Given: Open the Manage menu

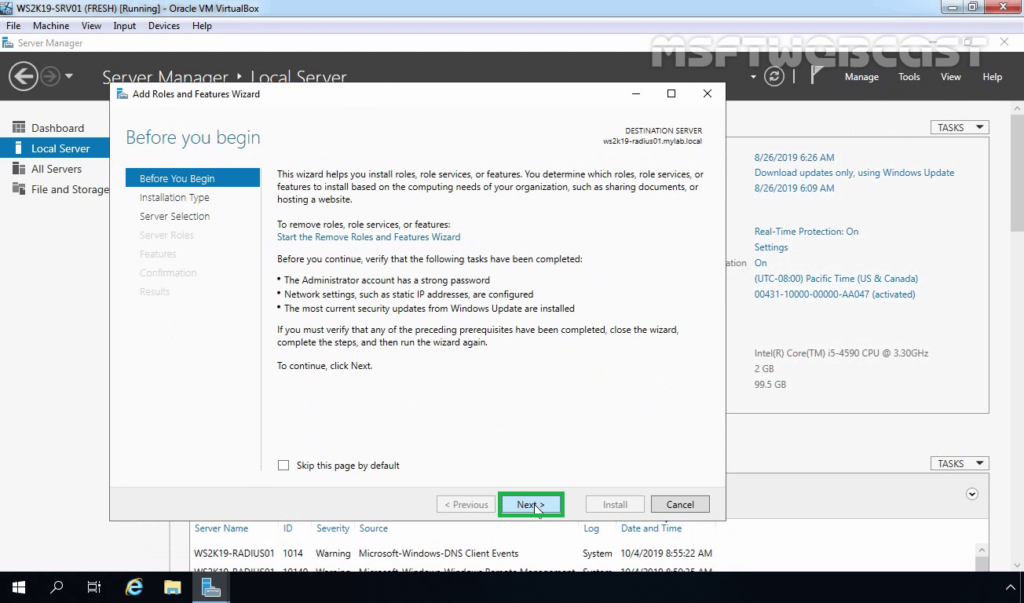Looking at the screenshot, I should [861, 76].
